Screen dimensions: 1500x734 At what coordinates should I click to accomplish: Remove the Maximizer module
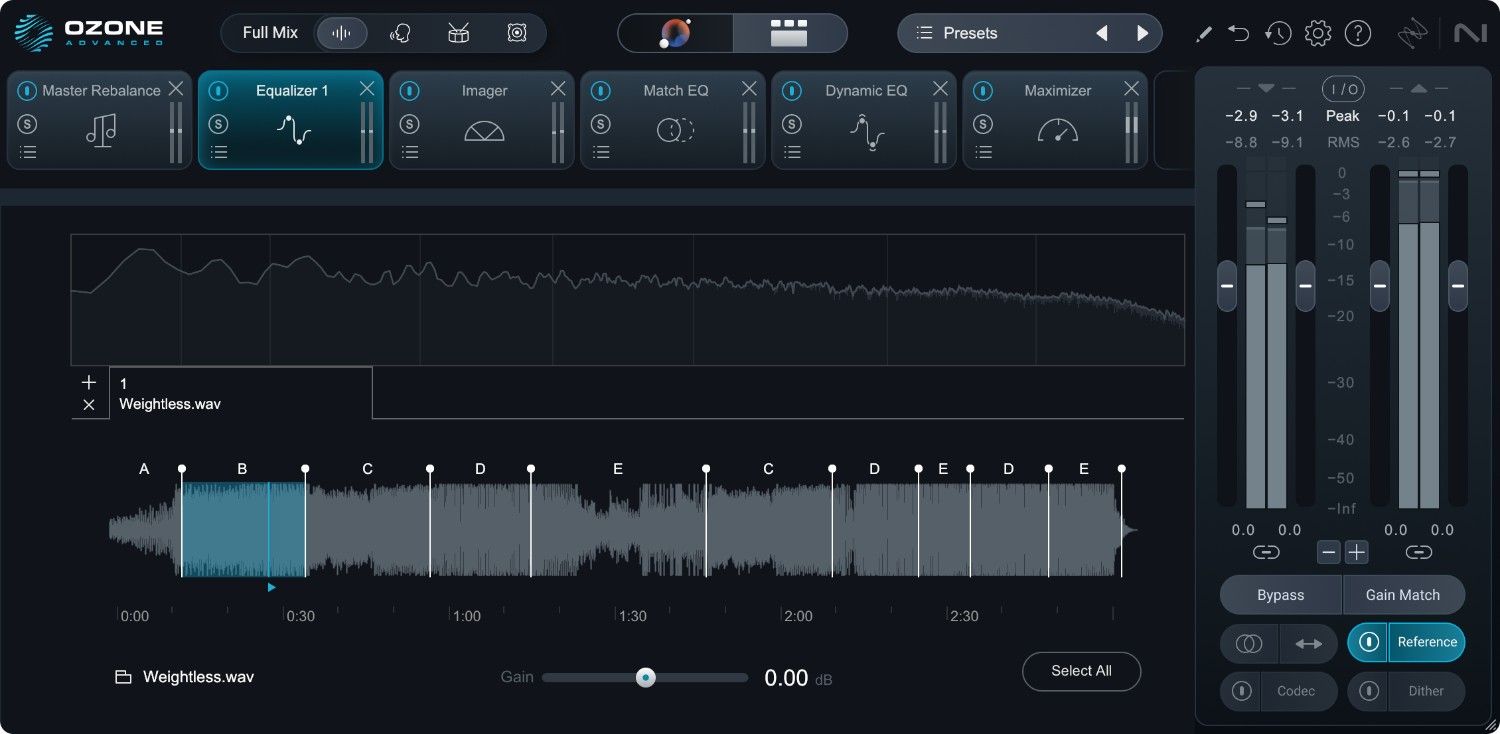(1131, 89)
